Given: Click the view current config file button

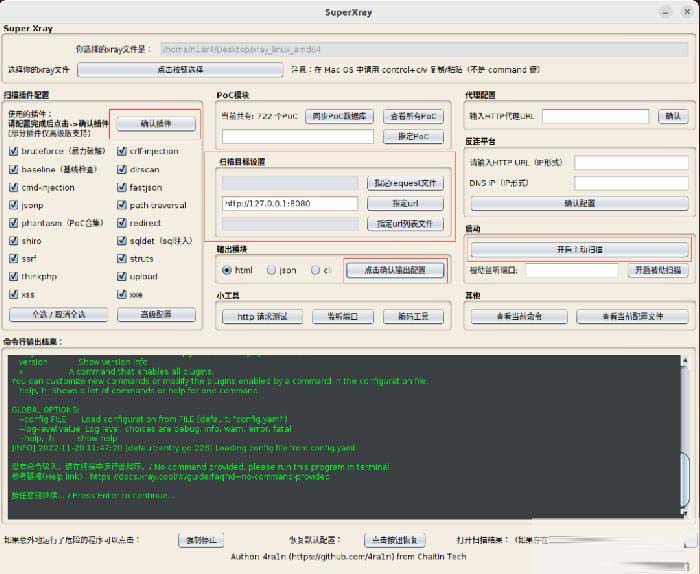Looking at the screenshot, I should [633, 316].
